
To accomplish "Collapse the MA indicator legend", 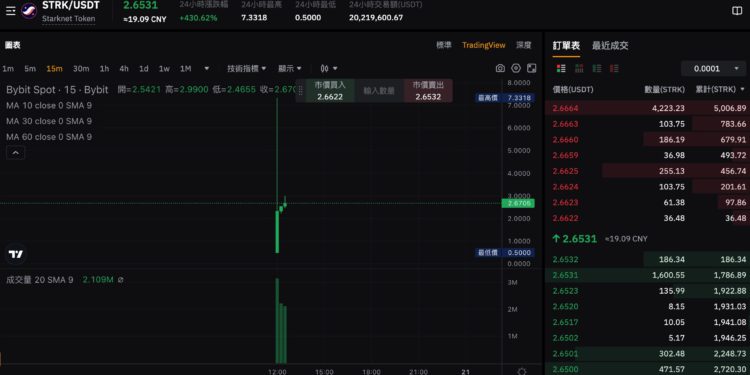I will [x=15, y=153].
